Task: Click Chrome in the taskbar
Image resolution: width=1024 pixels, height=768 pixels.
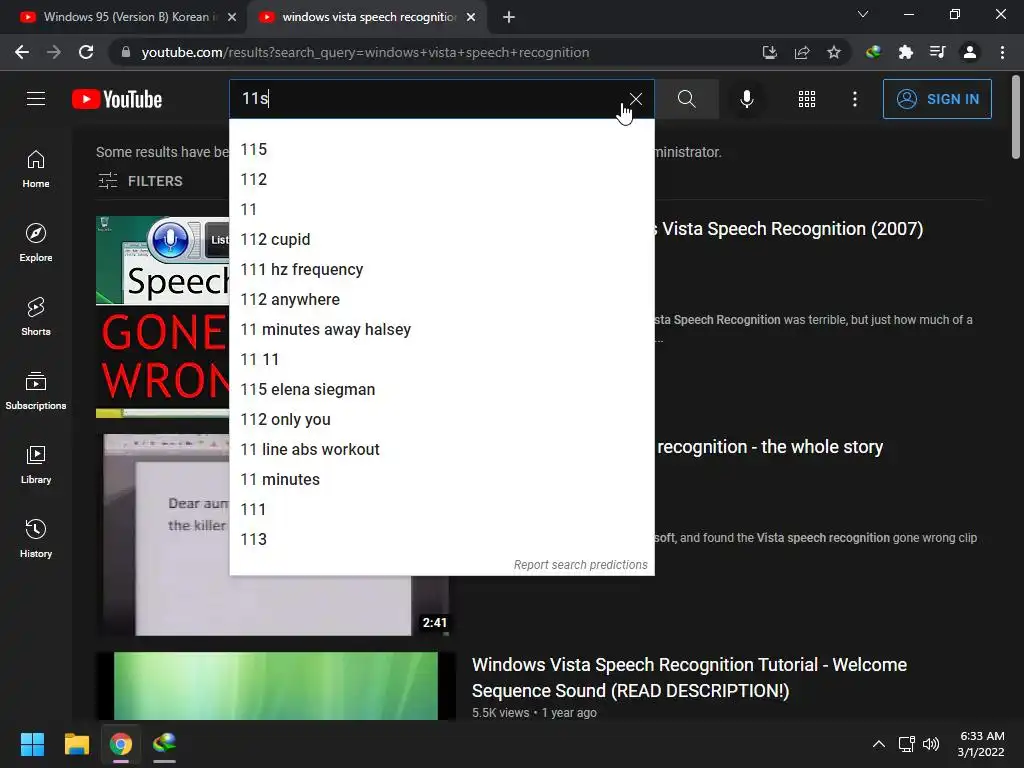Action: pyautogui.click(x=121, y=744)
